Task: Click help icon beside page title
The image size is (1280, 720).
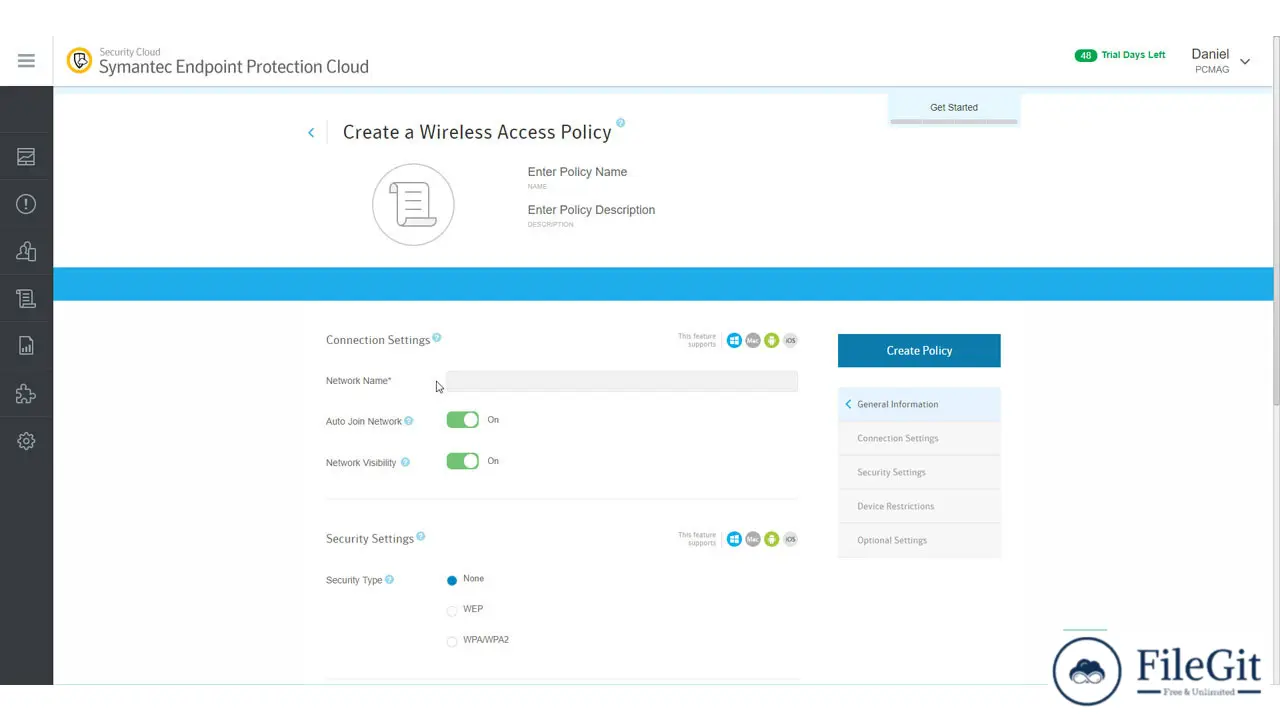Action: click(620, 123)
